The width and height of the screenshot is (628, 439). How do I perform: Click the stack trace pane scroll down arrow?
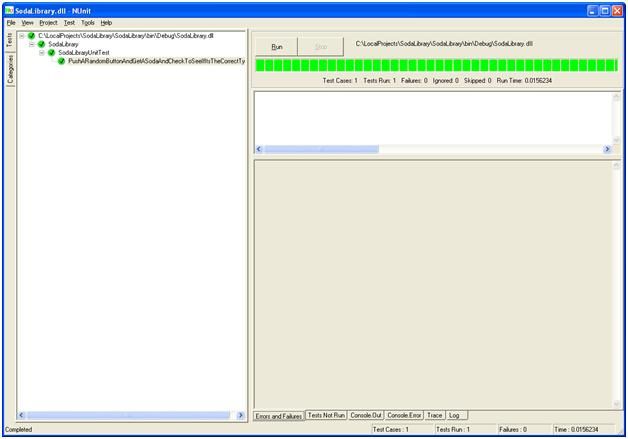coord(616,404)
